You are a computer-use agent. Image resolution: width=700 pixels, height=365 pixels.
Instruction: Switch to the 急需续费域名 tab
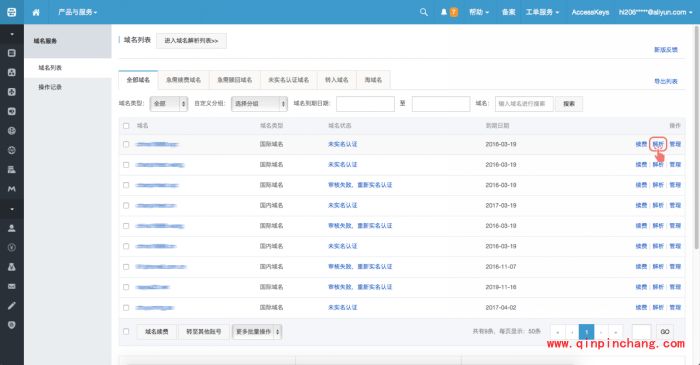[183, 80]
